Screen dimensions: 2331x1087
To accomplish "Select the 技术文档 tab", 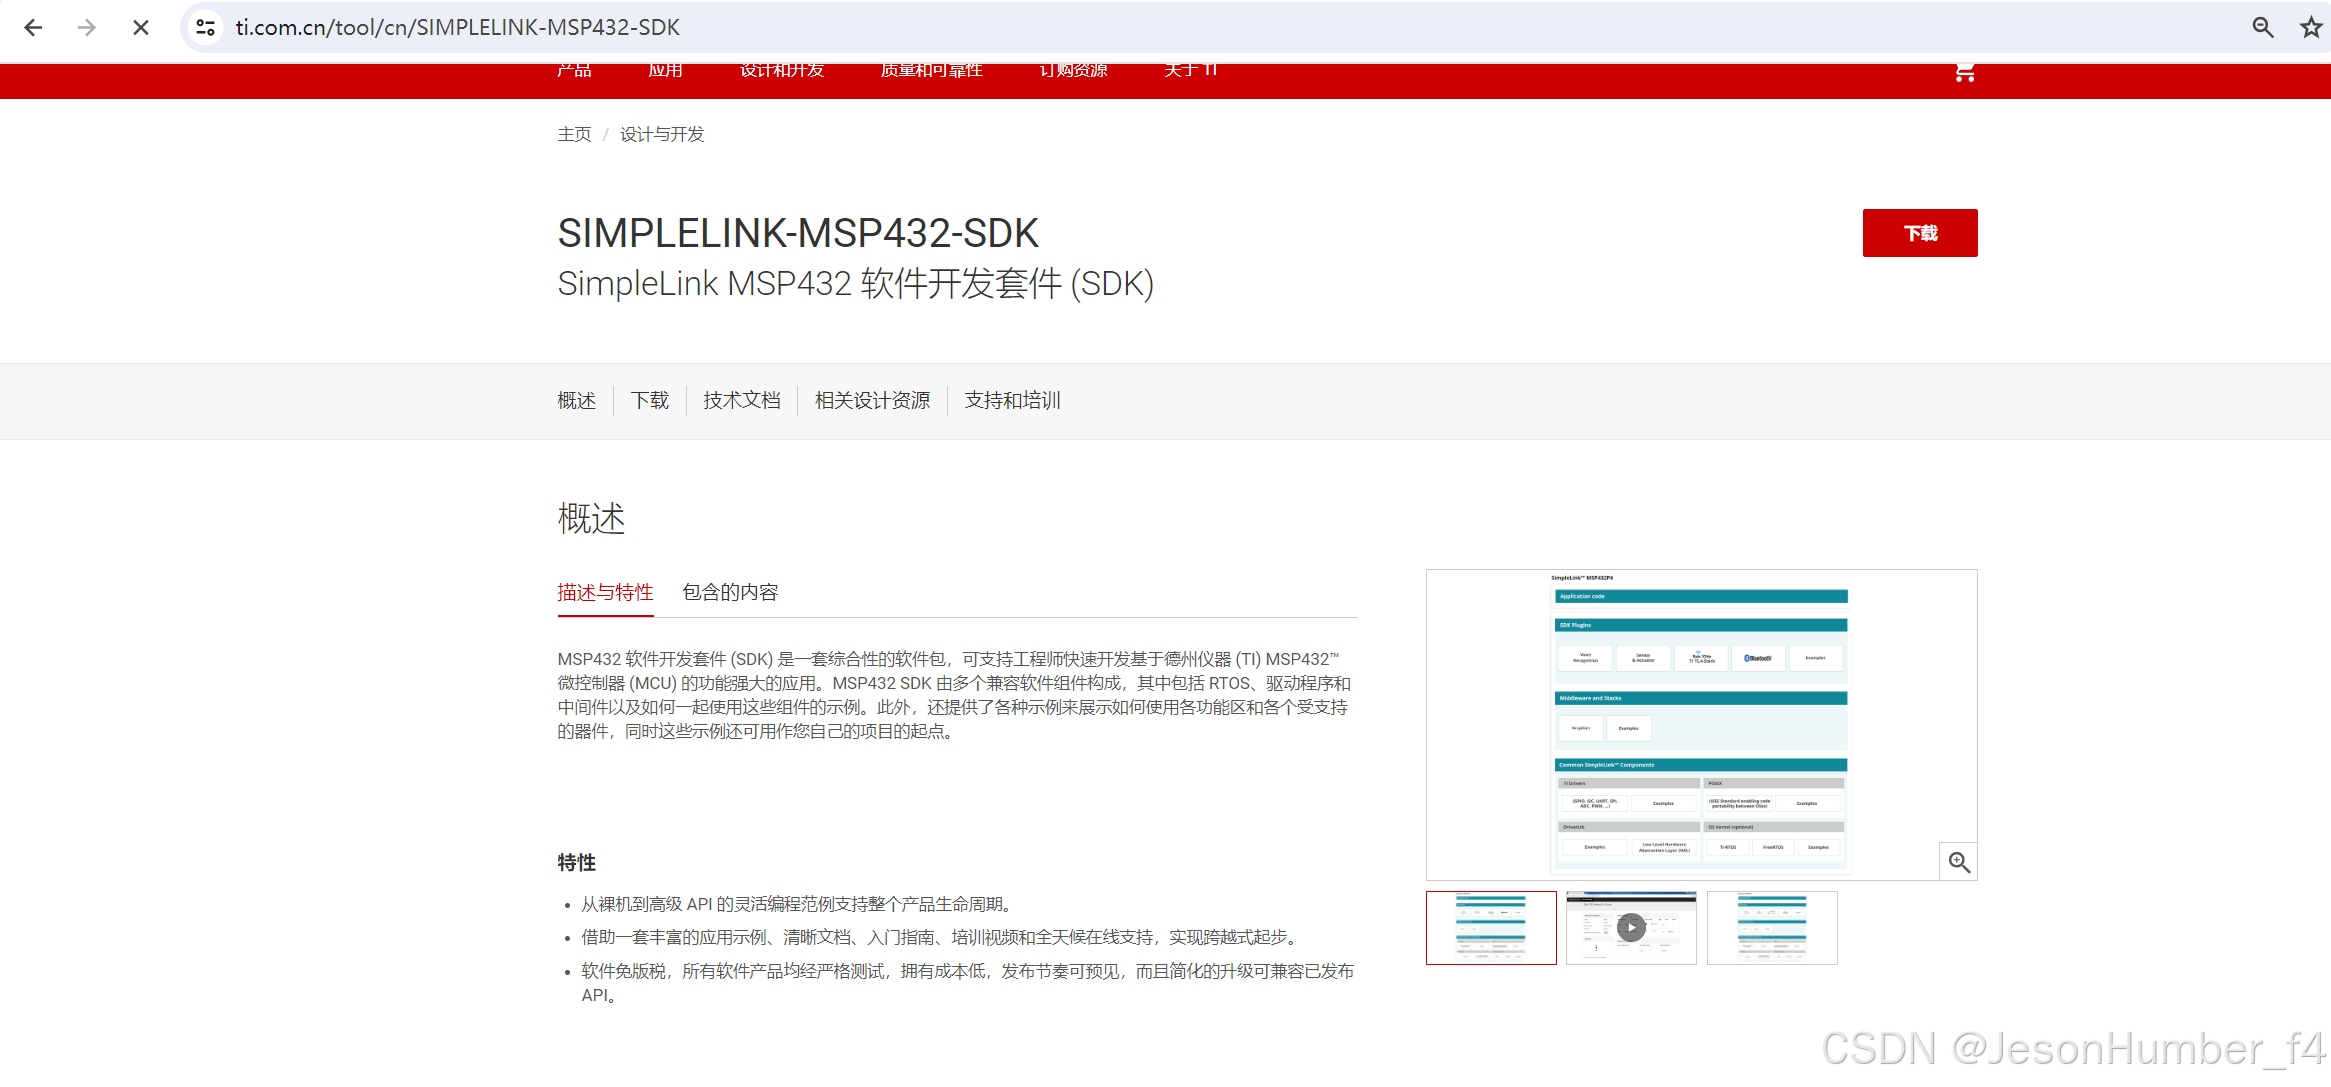I will click(741, 400).
